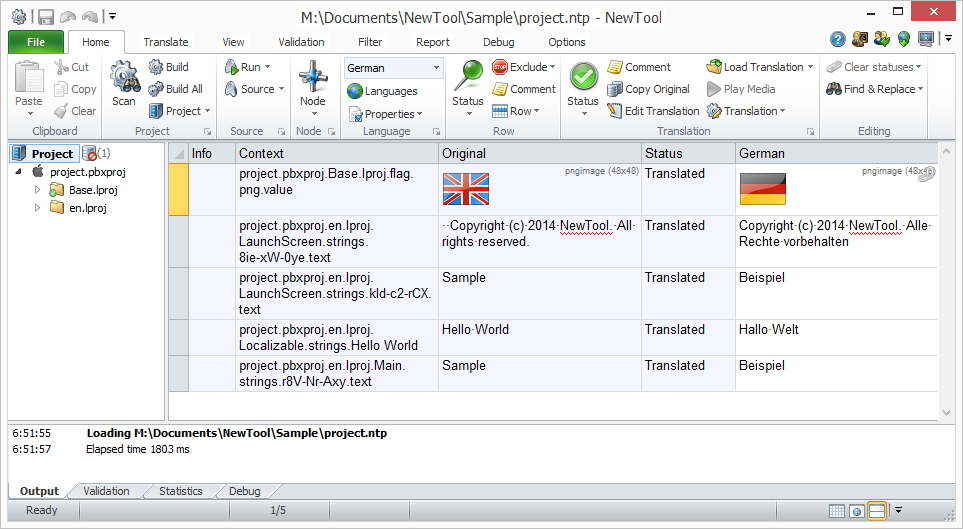Click the split view icon in status bar
Viewport: 963px width, 529px height.
coord(877,511)
